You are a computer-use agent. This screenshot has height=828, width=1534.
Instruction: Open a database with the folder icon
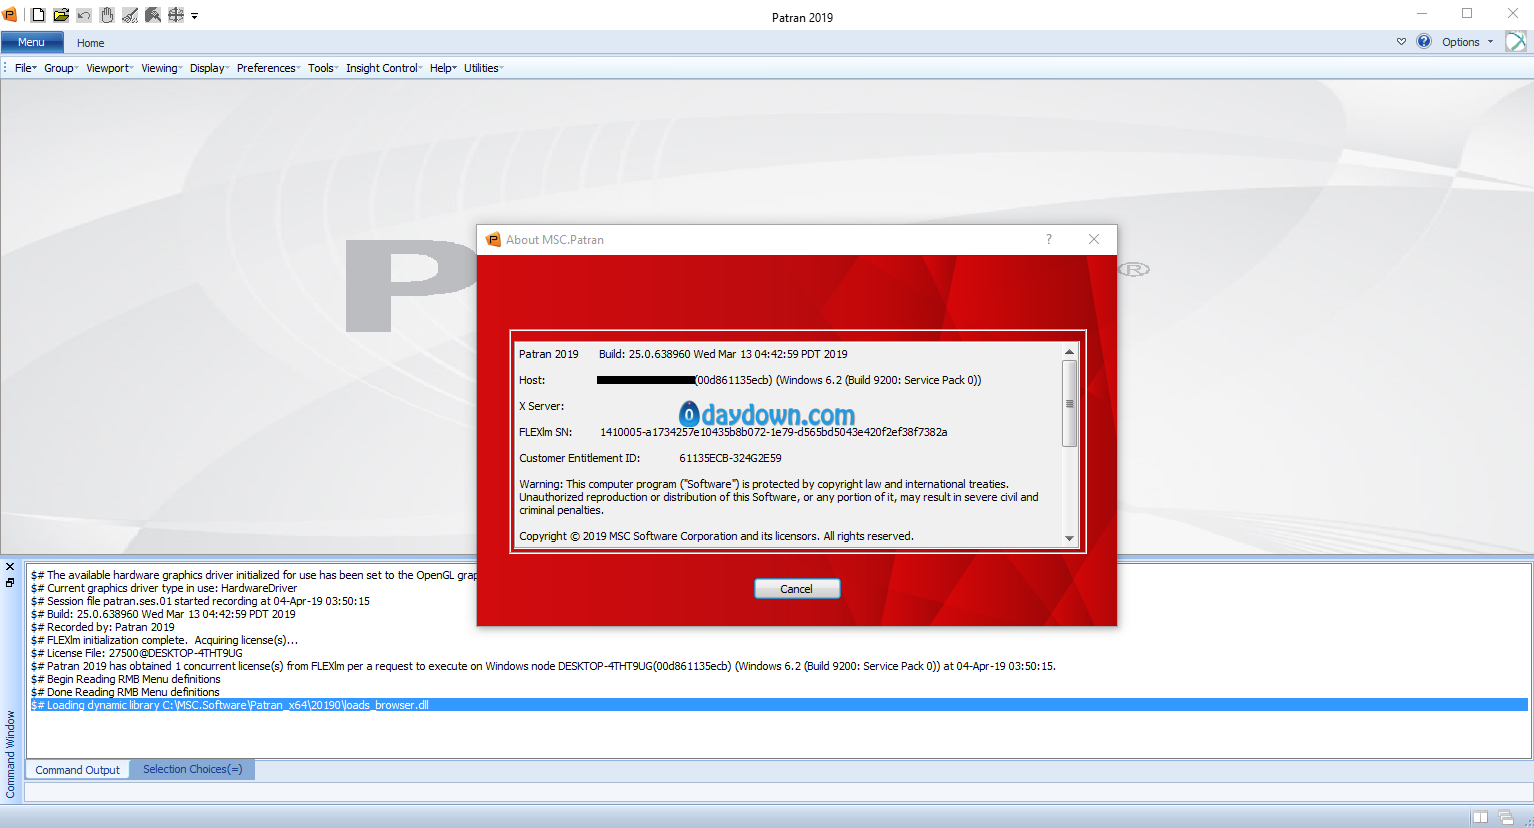[x=61, y=15]
